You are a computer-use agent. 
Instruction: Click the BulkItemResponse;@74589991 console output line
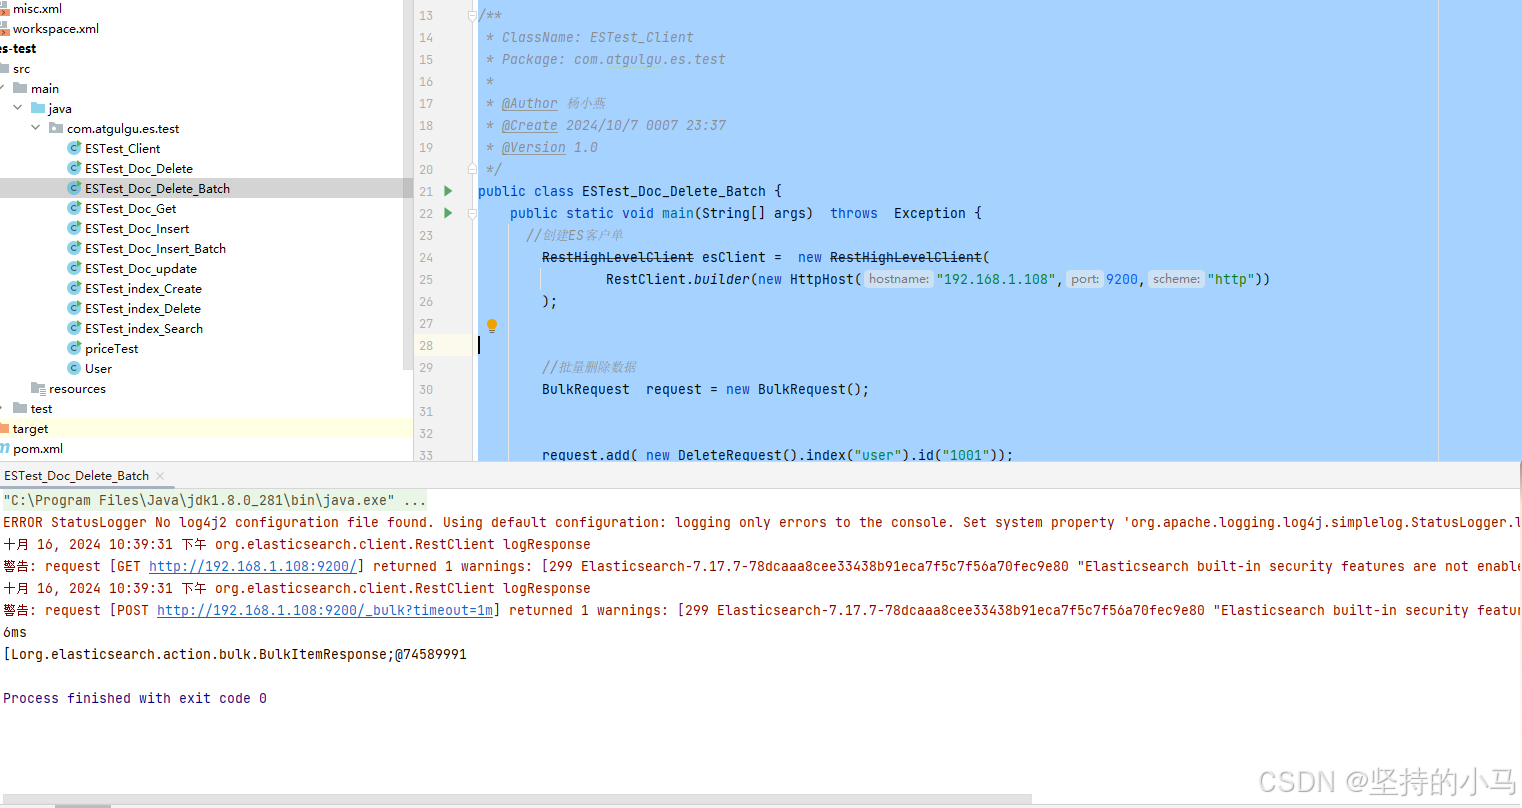point(235,654)
